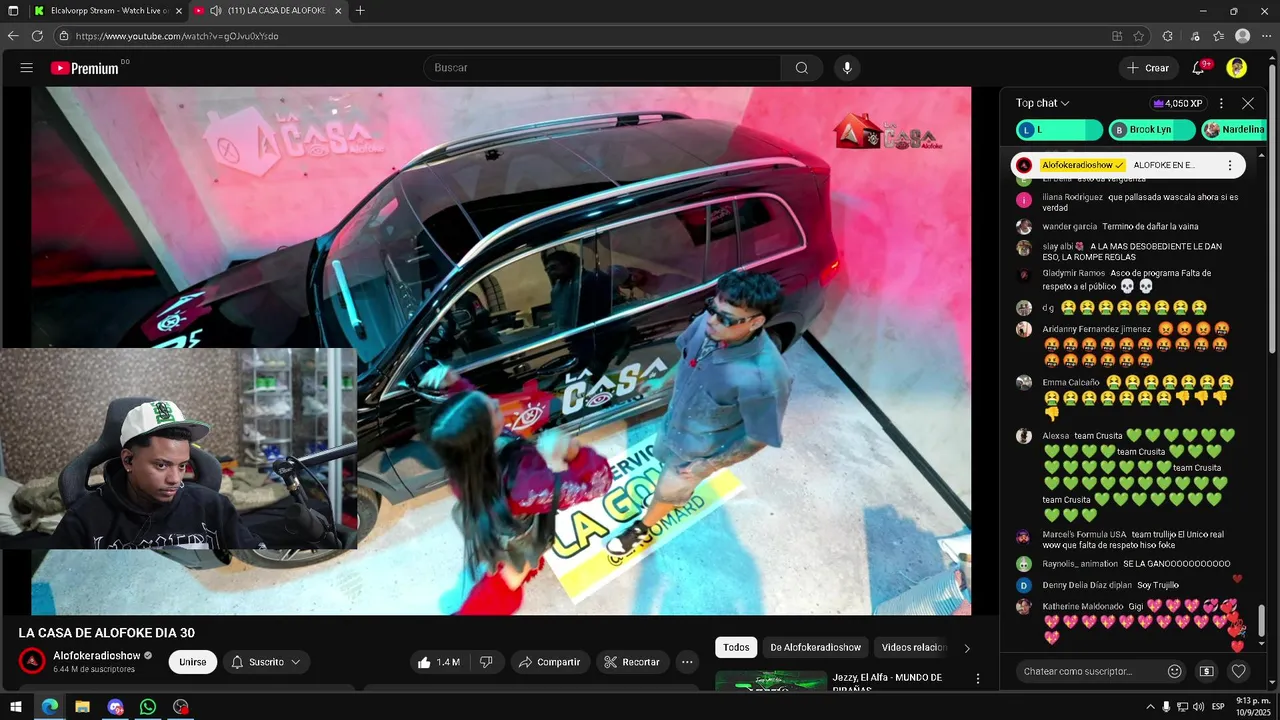The image size is (1280, 720).
Task: Start voice search with microphone icon
Action: 847,68
